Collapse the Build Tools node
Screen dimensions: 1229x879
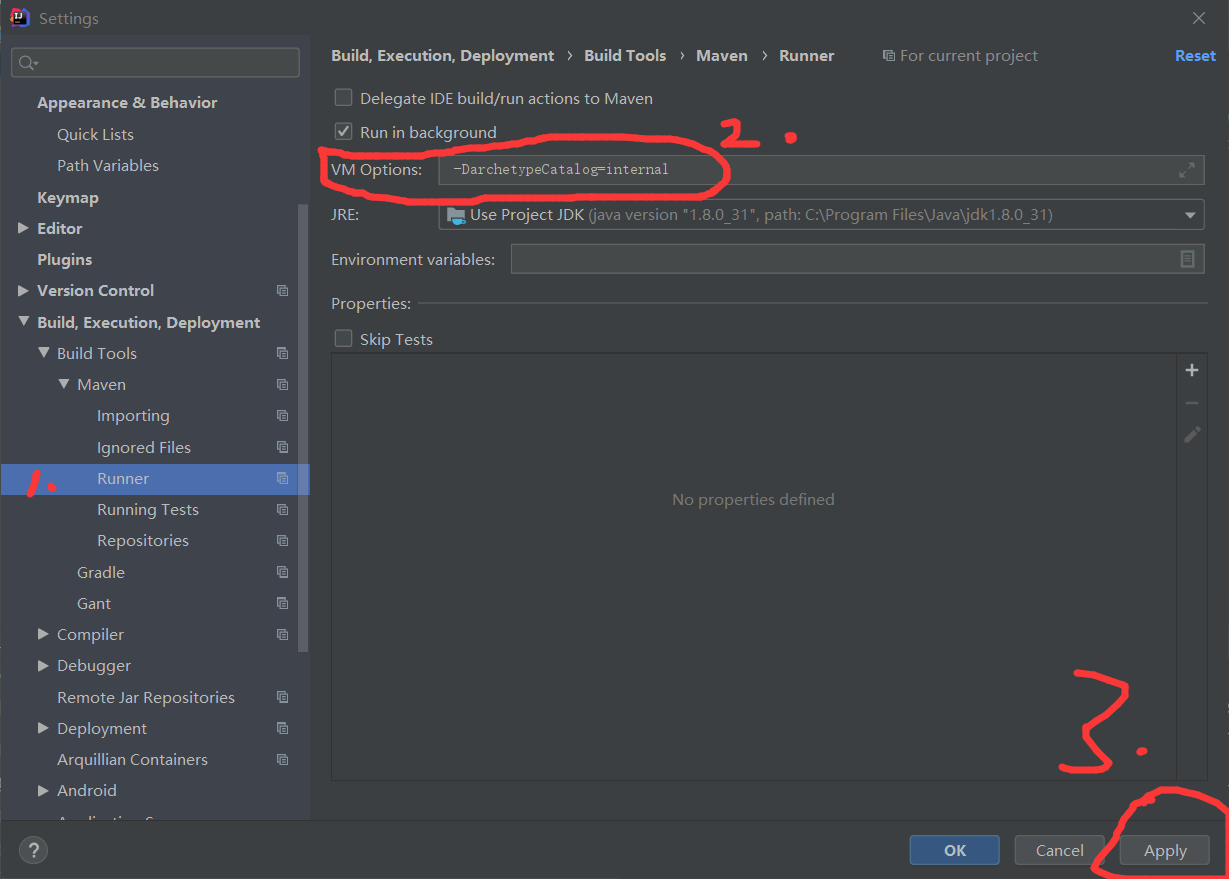[43, 353]
